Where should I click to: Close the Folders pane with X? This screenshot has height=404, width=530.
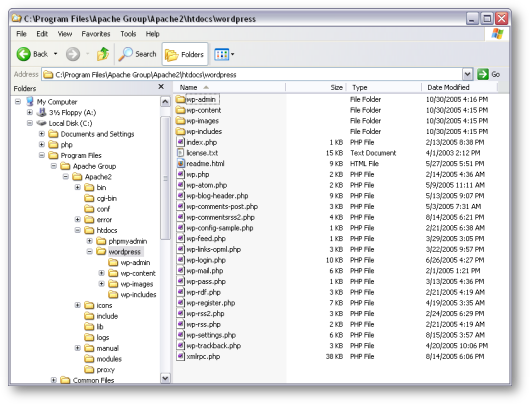[161, 87]
